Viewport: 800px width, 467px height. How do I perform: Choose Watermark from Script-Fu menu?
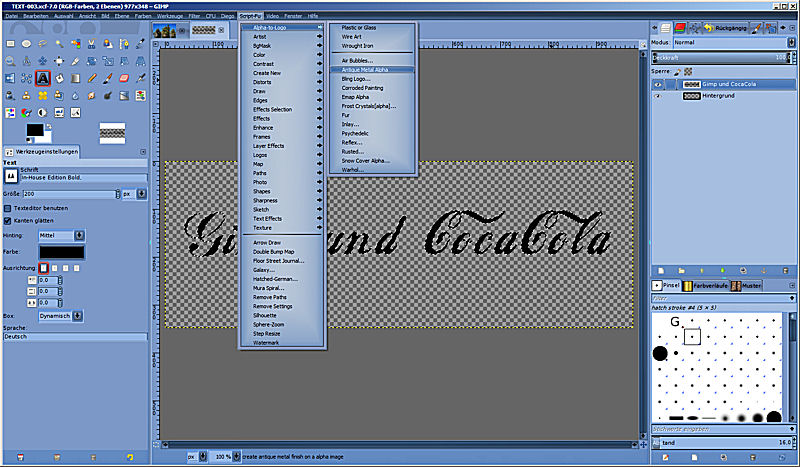point(282,343)
